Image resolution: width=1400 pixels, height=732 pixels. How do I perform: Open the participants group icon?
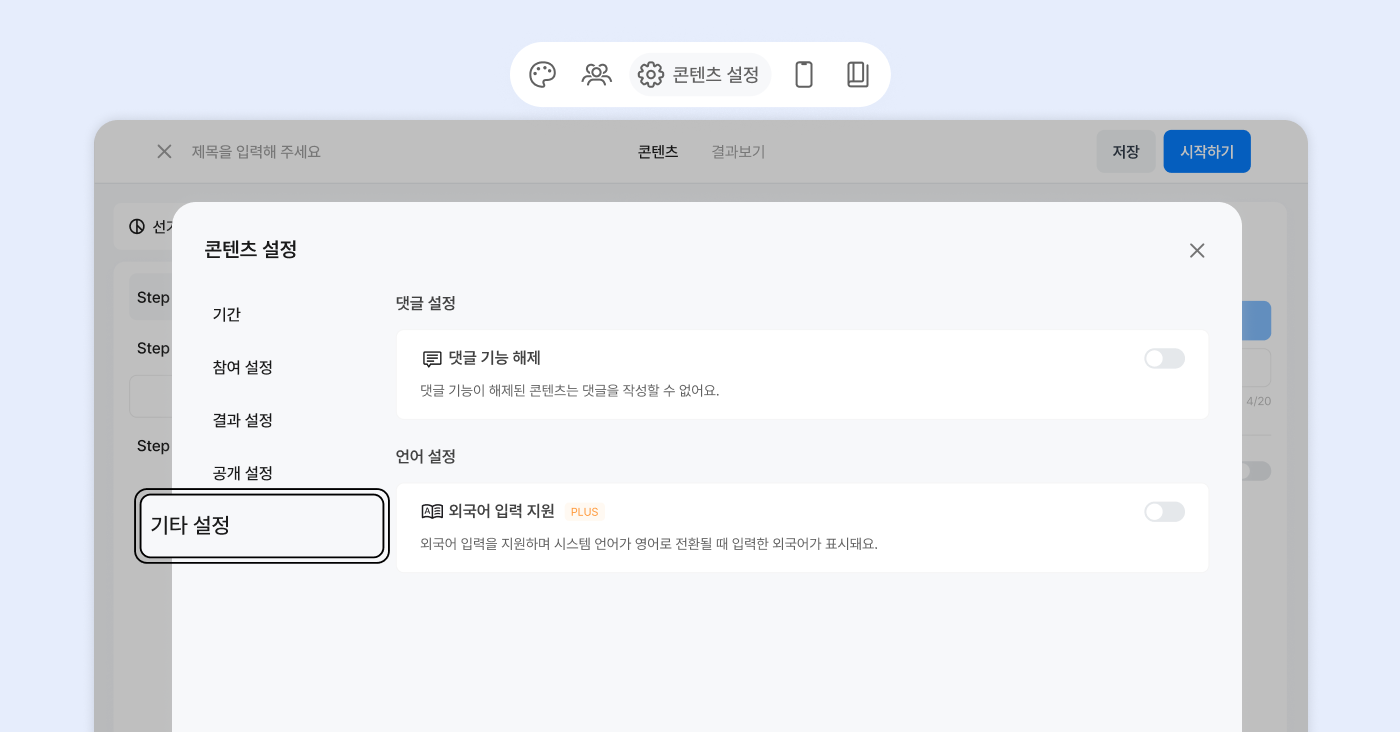pyautogui.click(x=597, y=75)
